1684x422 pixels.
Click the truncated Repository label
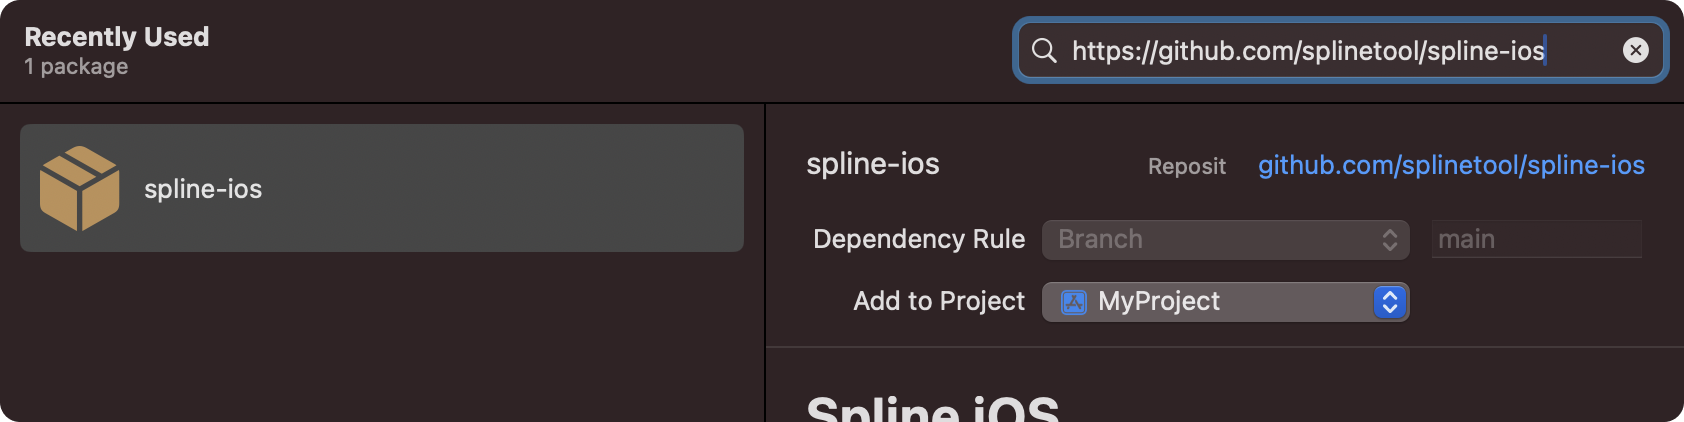click(1186, 167)
